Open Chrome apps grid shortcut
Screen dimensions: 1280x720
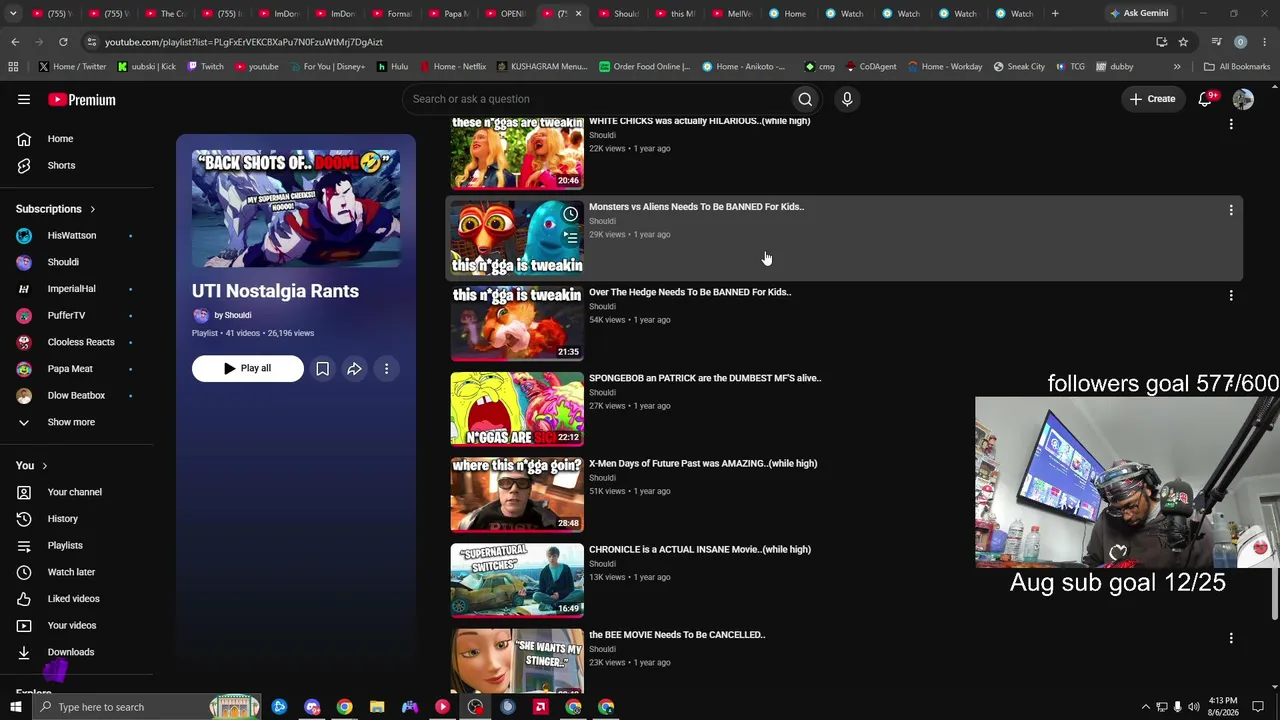[13, 67]
